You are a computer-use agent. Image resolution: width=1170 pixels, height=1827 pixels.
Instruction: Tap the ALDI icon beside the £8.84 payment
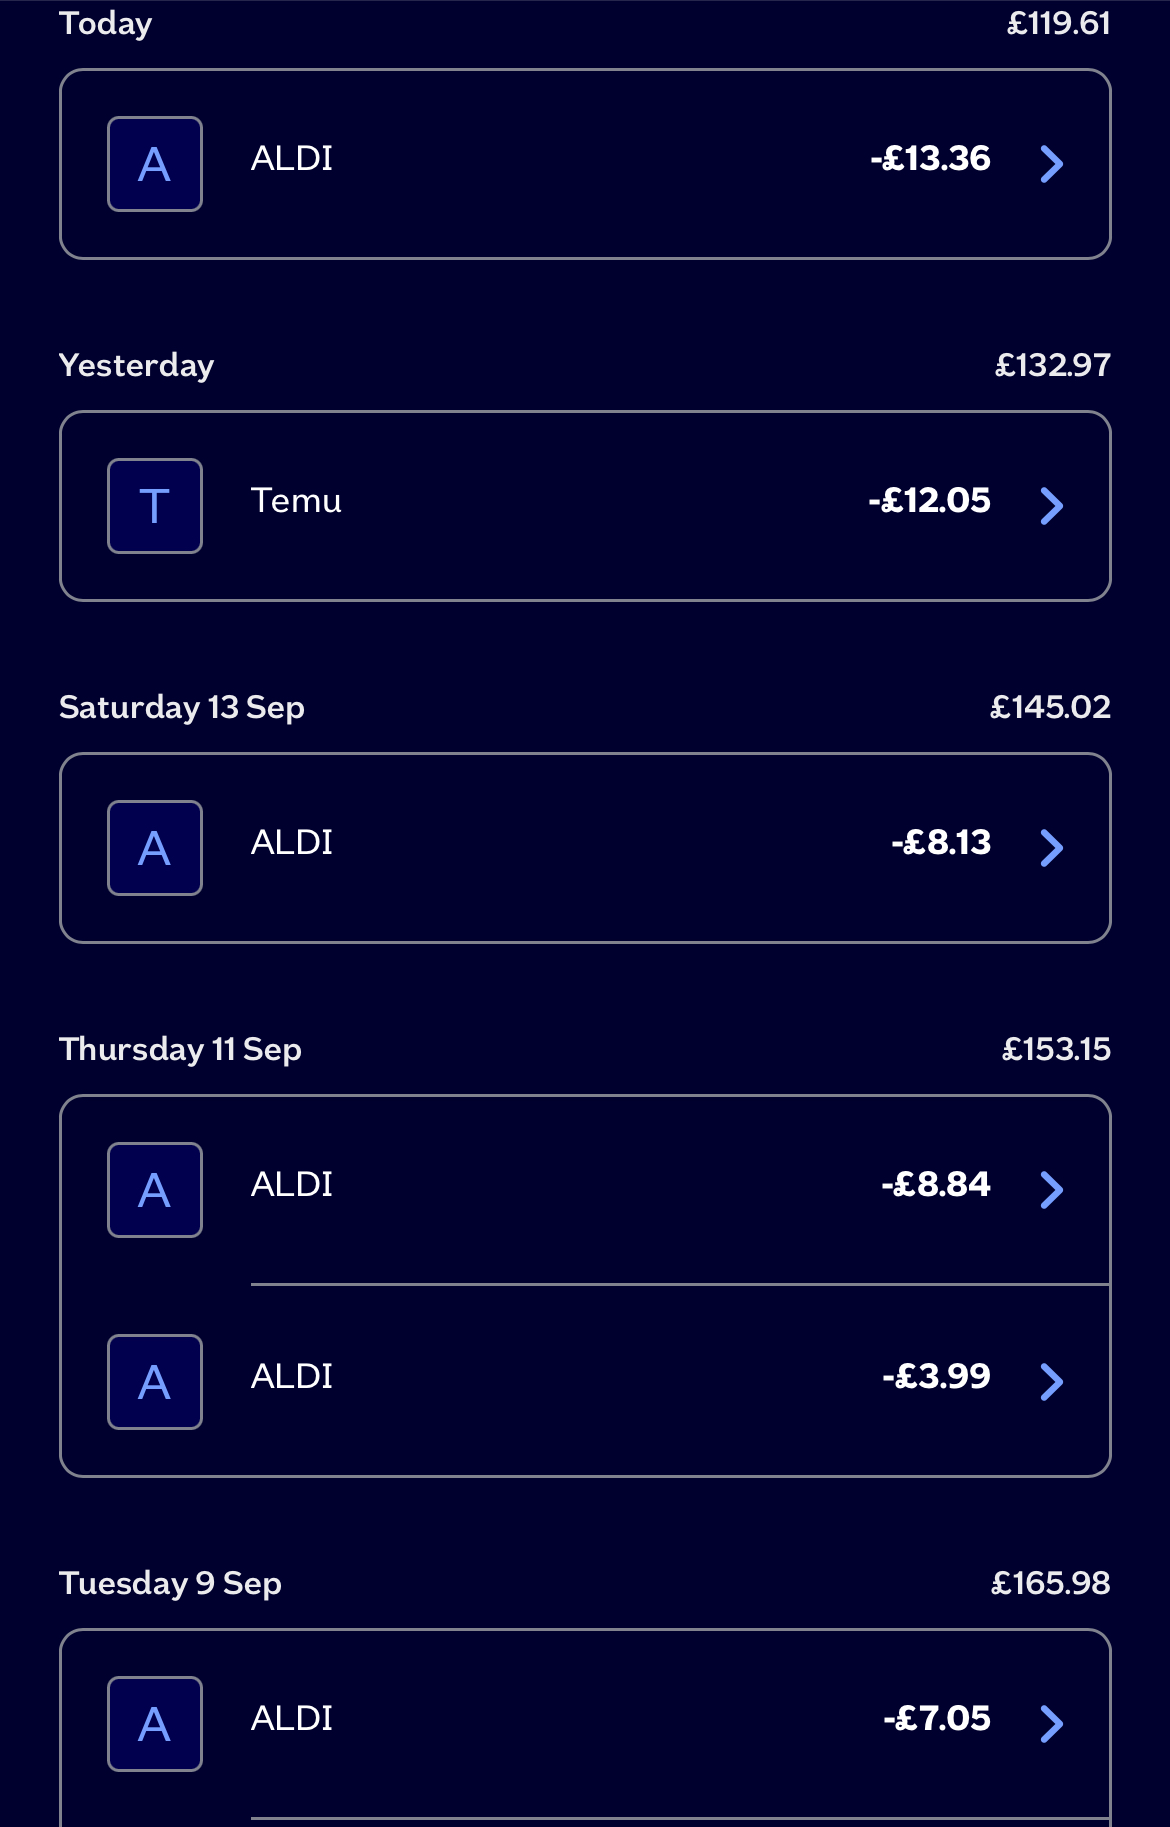point(155,1190)
